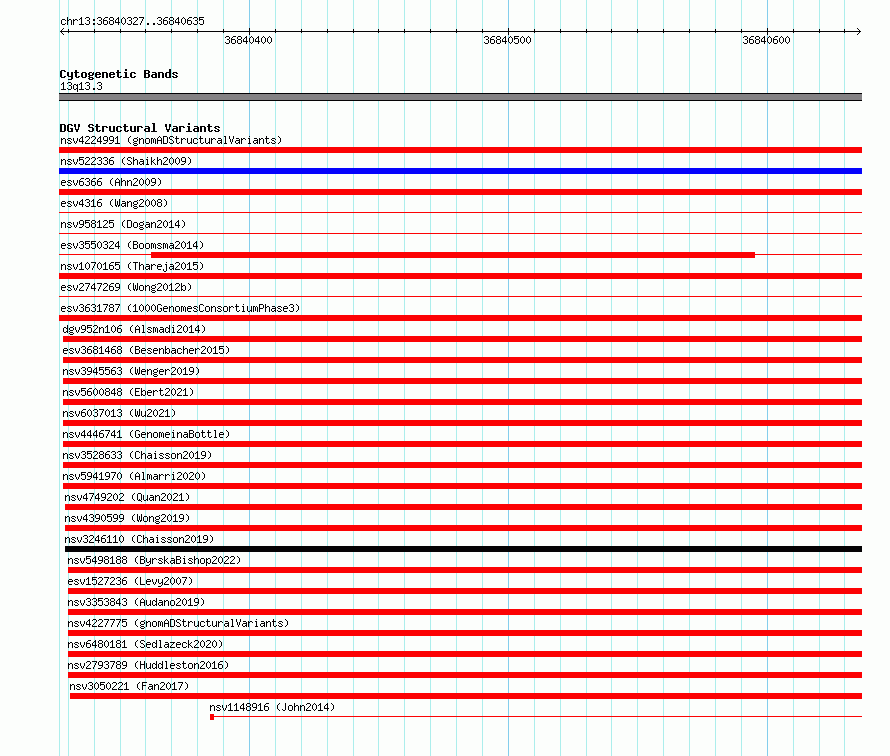Open nsv1148916 (John2014) variant
The image size is (890, 756).
point(272,707)
